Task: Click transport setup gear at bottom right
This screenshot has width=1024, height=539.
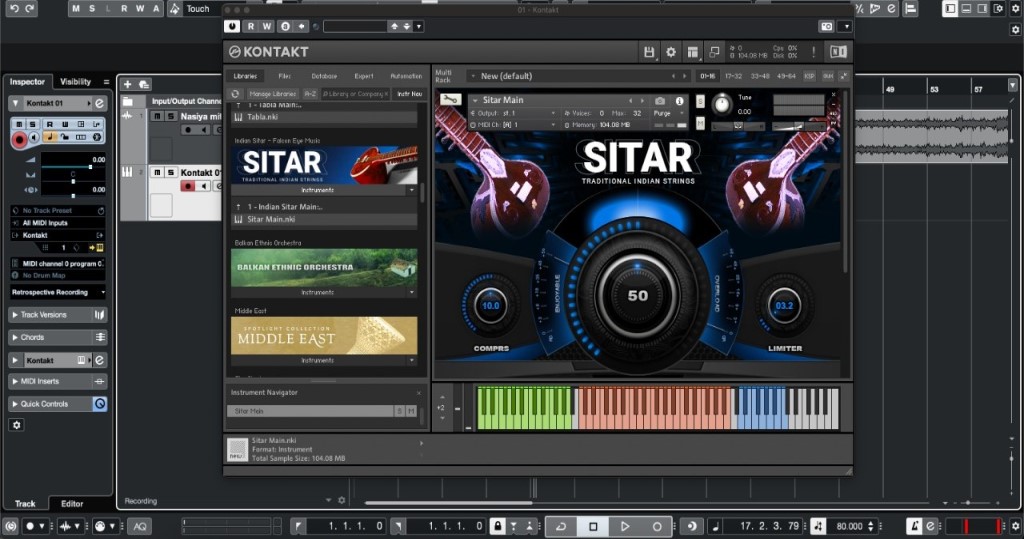Action: (x=1015, y=526)
